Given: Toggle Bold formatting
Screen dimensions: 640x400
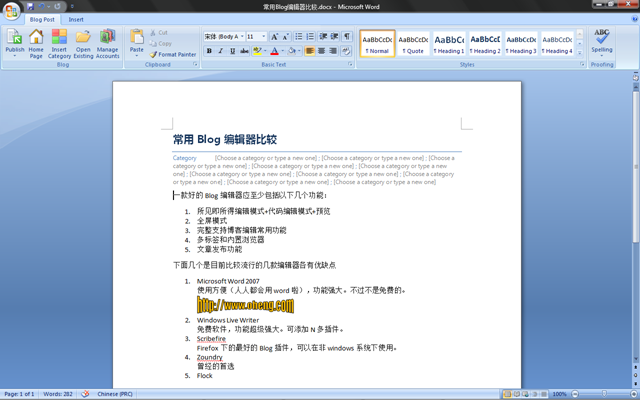Looking at the screenshot, I should pyautogui.click(x=210, y=51).
